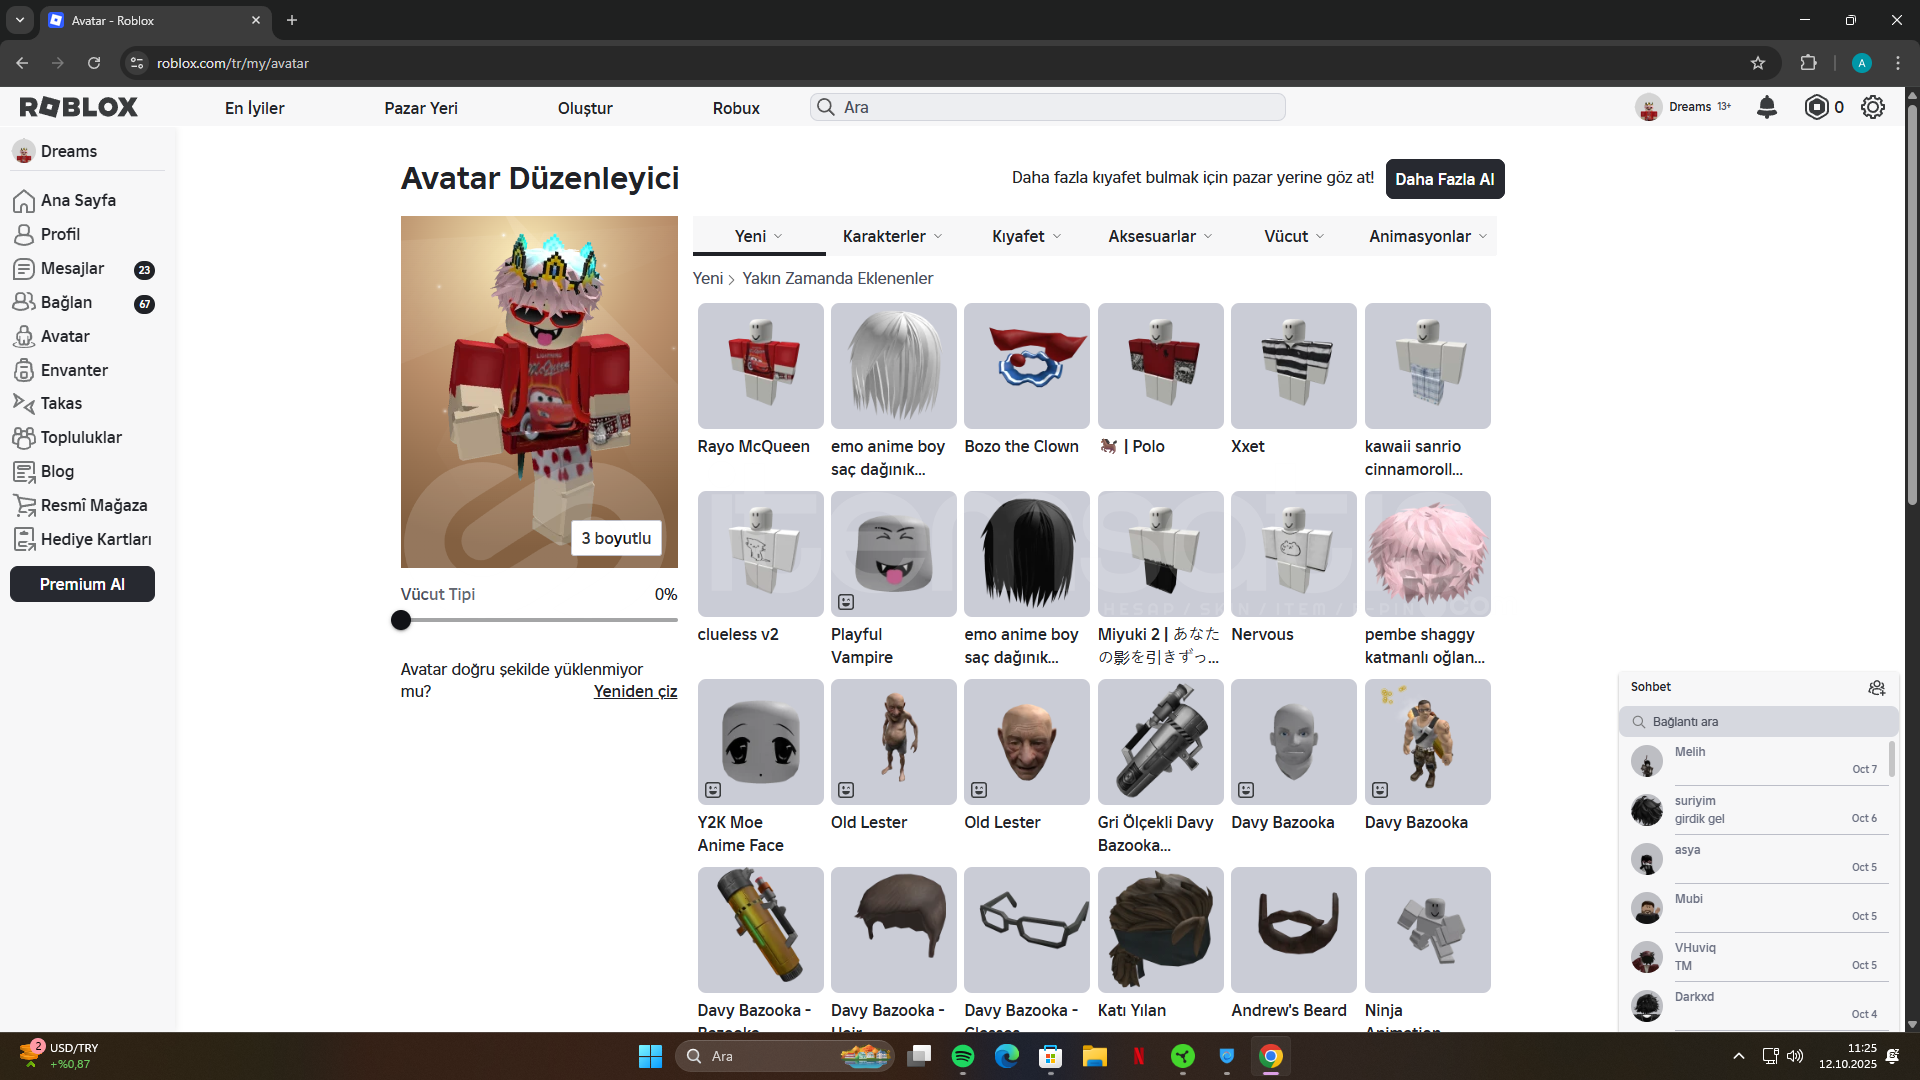Click the Yeniden çiz link
Viewport: 1920px width, 1080px height.
click(635, 691)
